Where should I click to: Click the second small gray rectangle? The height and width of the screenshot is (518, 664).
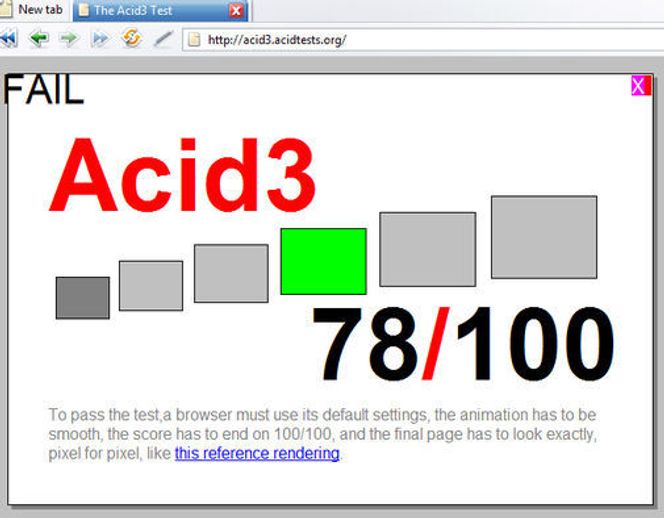[x=151, y=286]
